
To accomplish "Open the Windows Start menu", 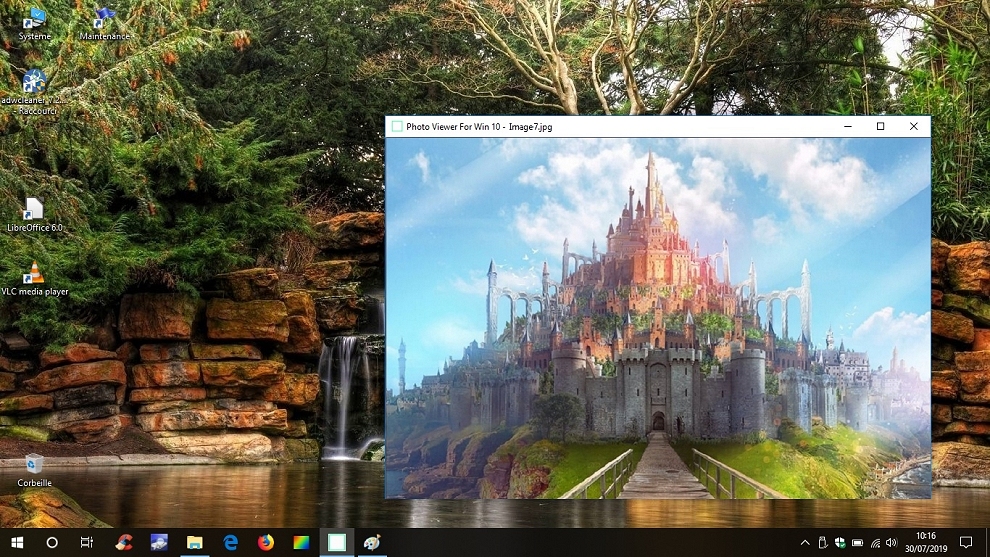I will point(17,542).
